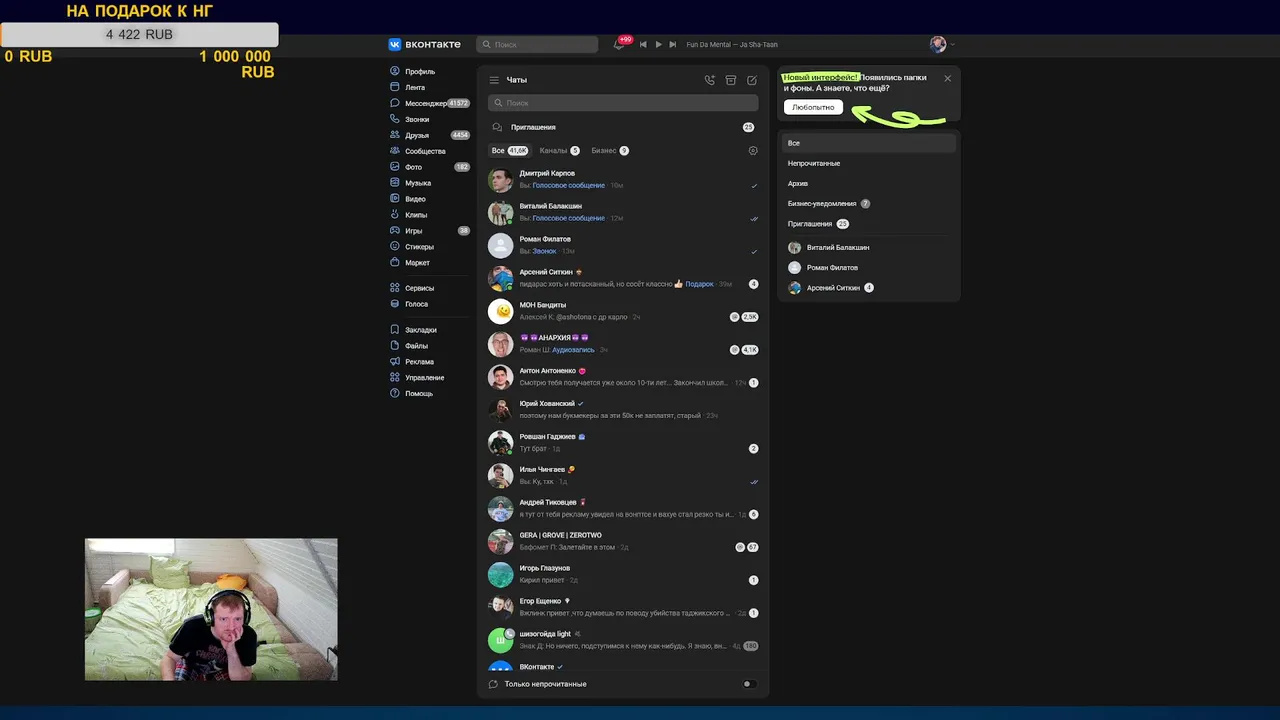Click the Подарок link in Арсений Ситкин chat
The height and width of the screenshot is (720, 1280).
click(x=699, y=284)
